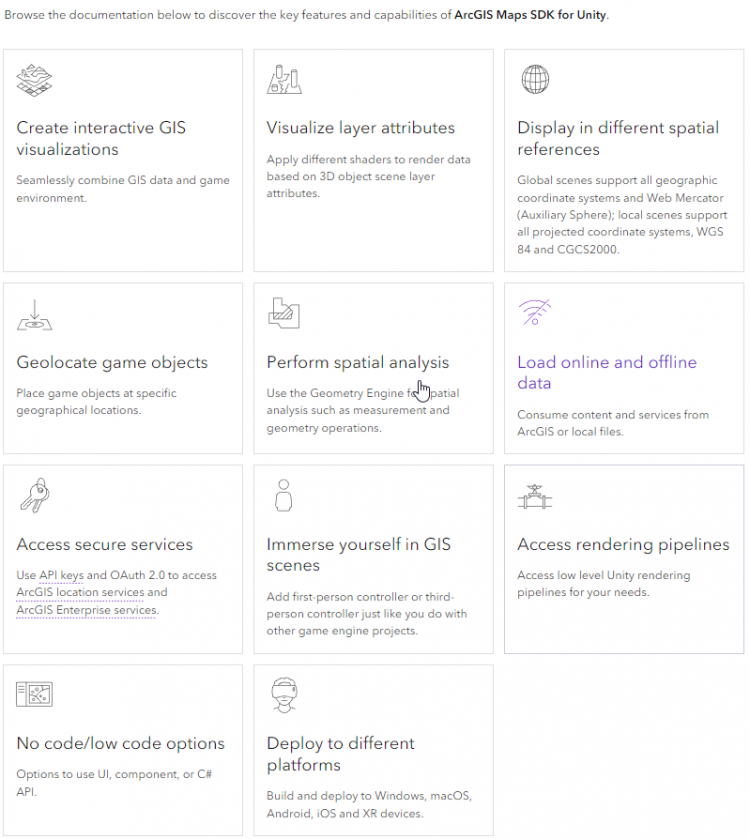Click the hatched polygon spatial analysis icon

(x=284, y=313)
